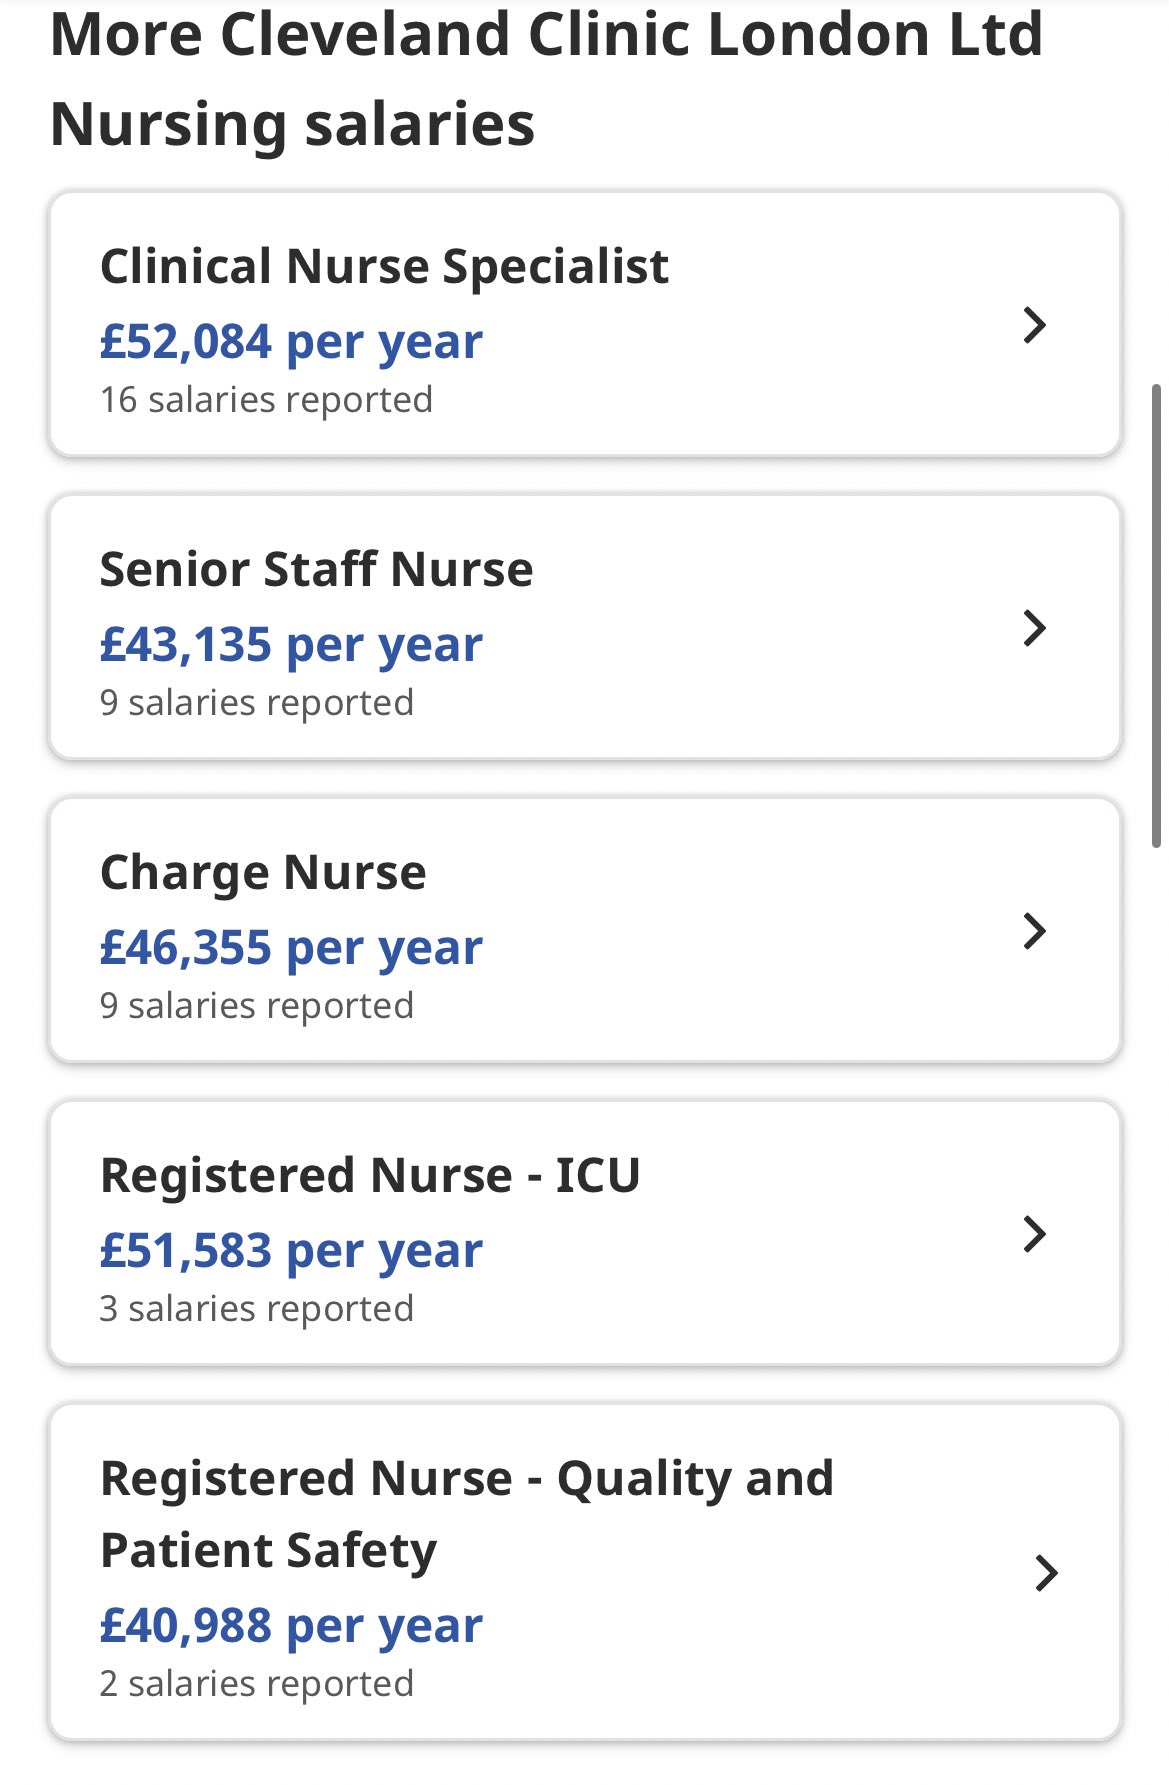Click the Charge Nurse heading

point(263,873)
